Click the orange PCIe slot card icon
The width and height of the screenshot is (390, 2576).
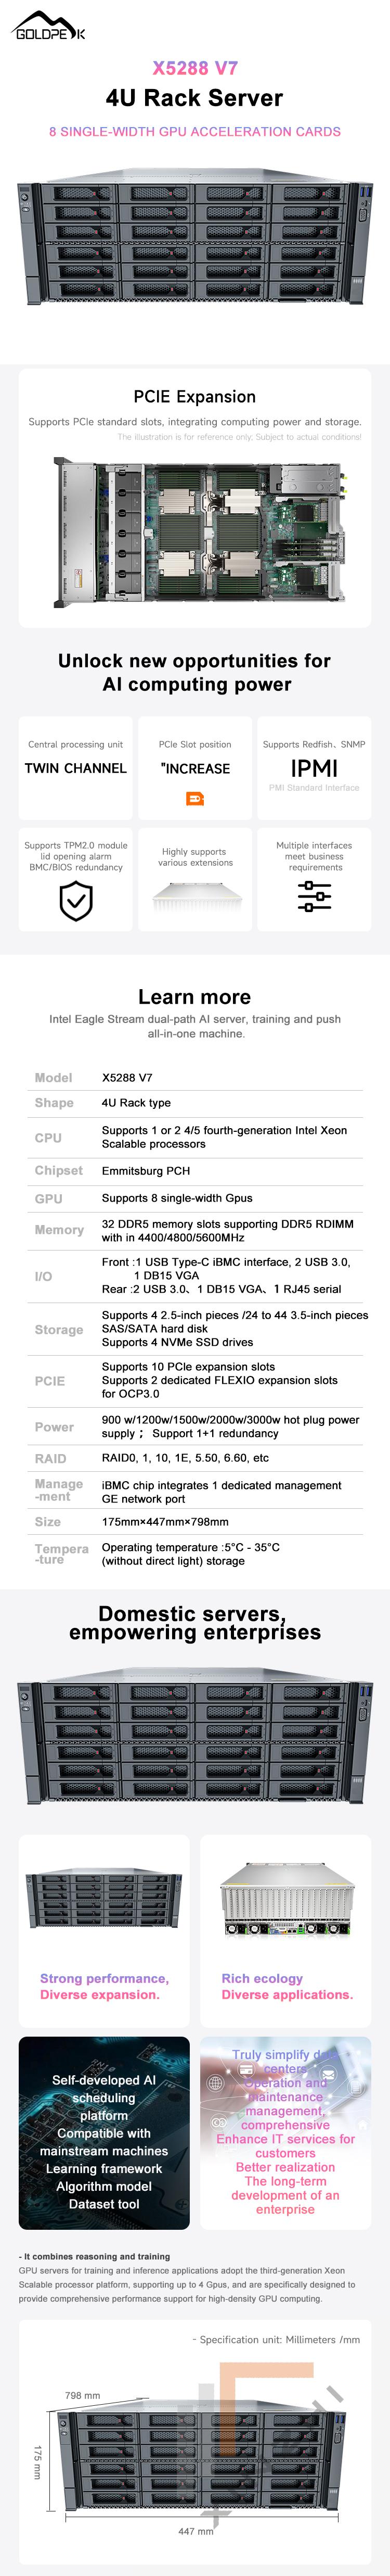[x=195, y=798]
